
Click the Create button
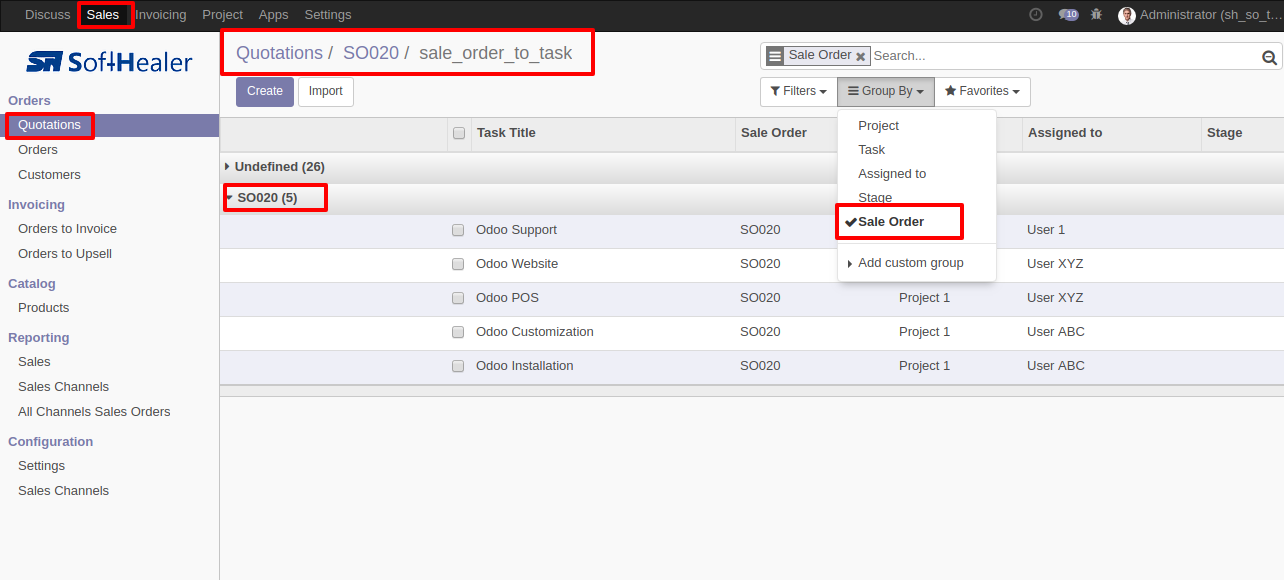click(265, 91)
